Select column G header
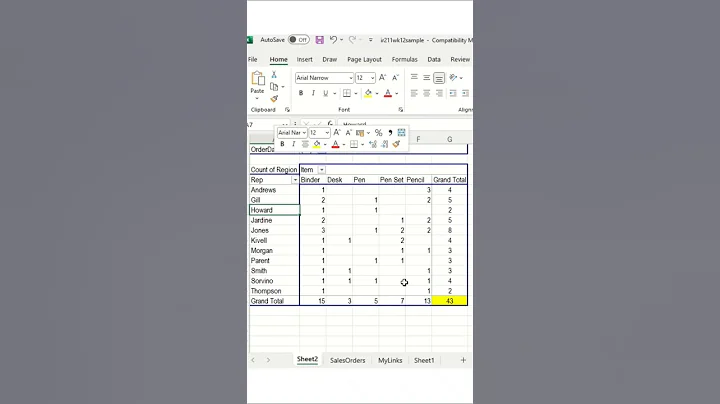Viewport: 720px width, 404px height. click(450, 139)
